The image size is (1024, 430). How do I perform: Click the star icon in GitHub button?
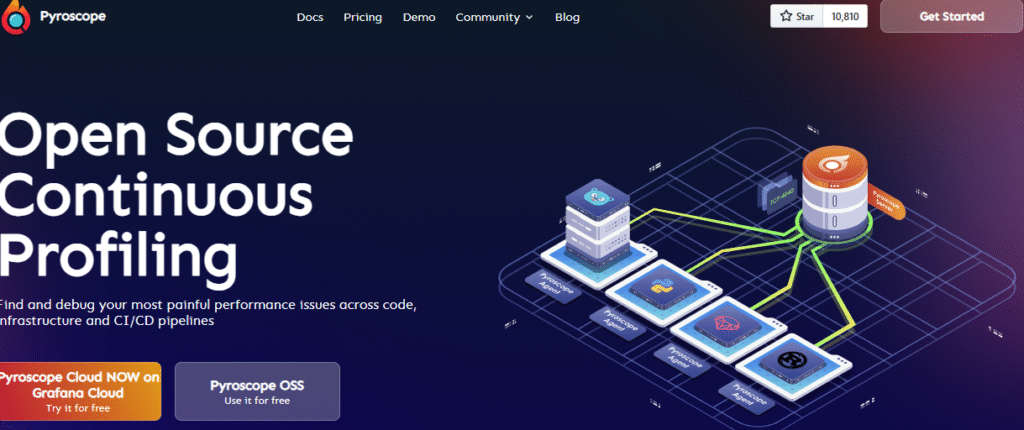786,17
